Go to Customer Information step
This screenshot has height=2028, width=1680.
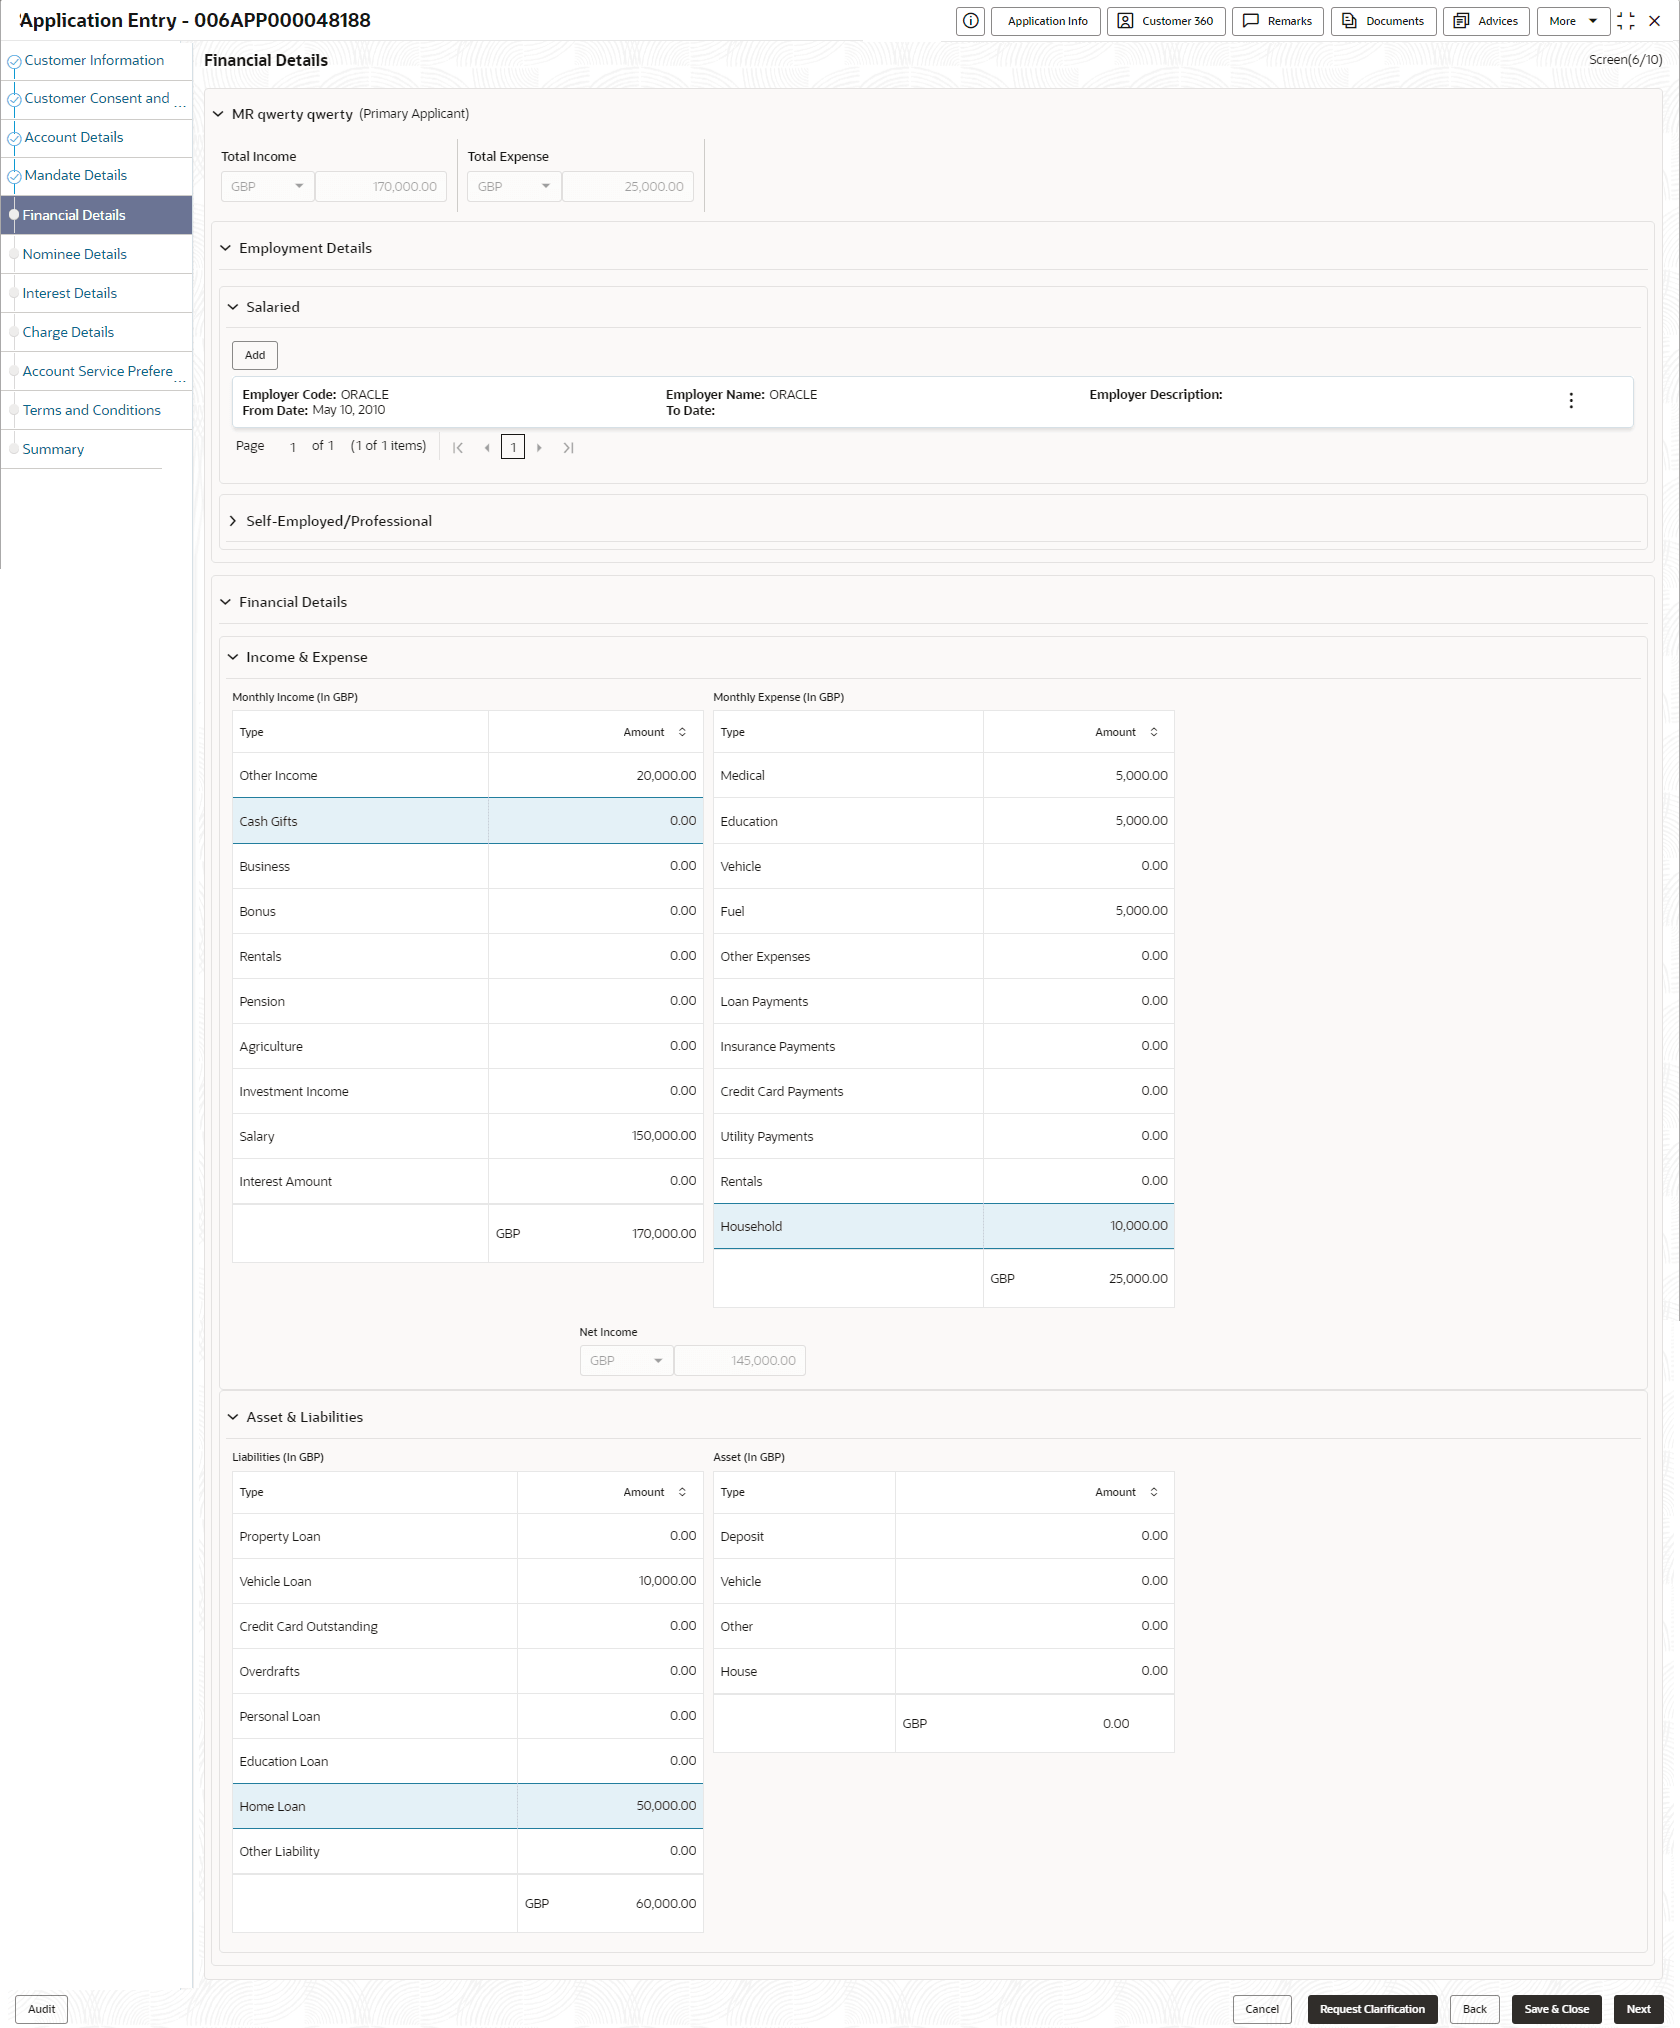94,60
